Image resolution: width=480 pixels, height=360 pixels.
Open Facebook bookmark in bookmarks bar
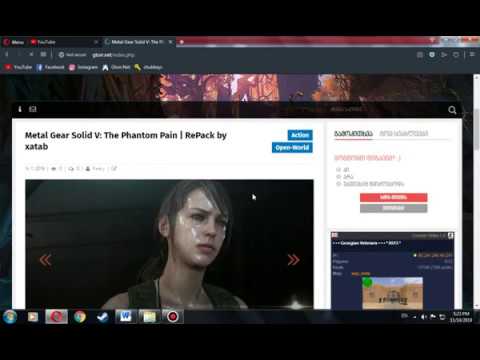tap(50, 67)
